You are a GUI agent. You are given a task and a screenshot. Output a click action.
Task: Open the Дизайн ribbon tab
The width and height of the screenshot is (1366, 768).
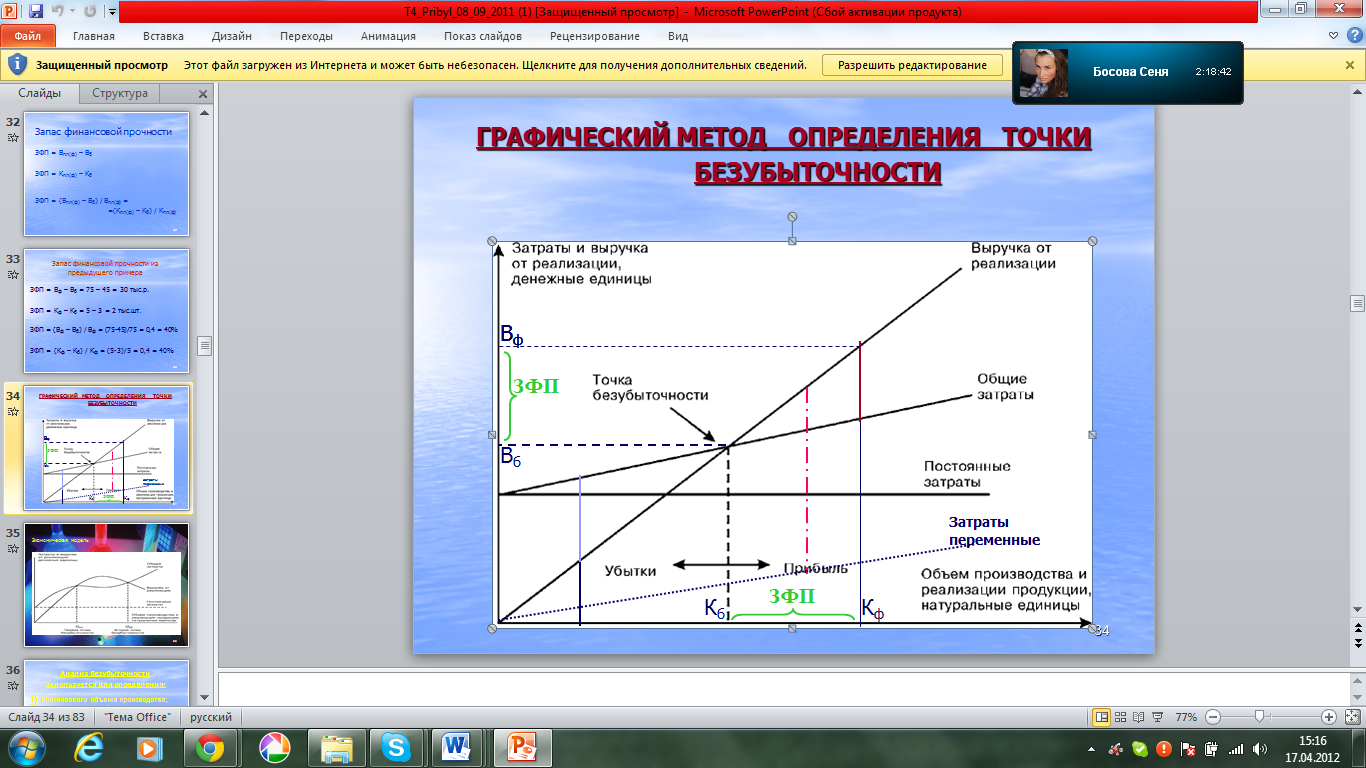coord(232,36)
